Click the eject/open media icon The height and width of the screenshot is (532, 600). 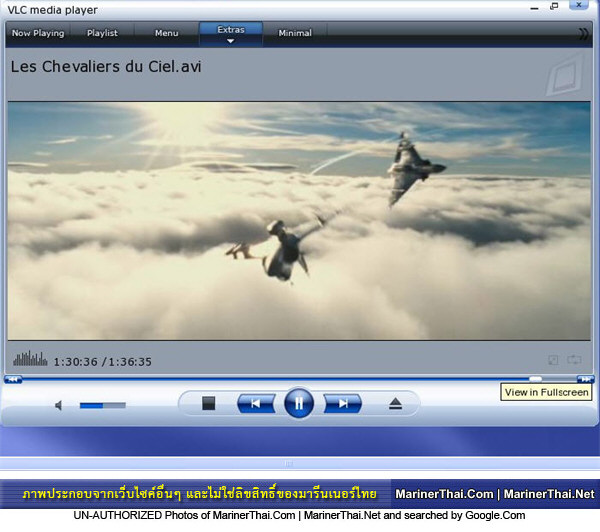tap(395, 404)
